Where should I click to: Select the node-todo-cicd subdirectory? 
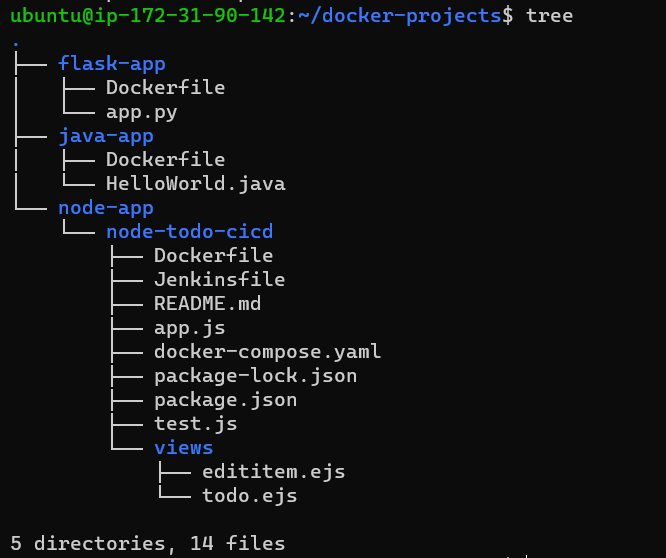coord(189,232)
